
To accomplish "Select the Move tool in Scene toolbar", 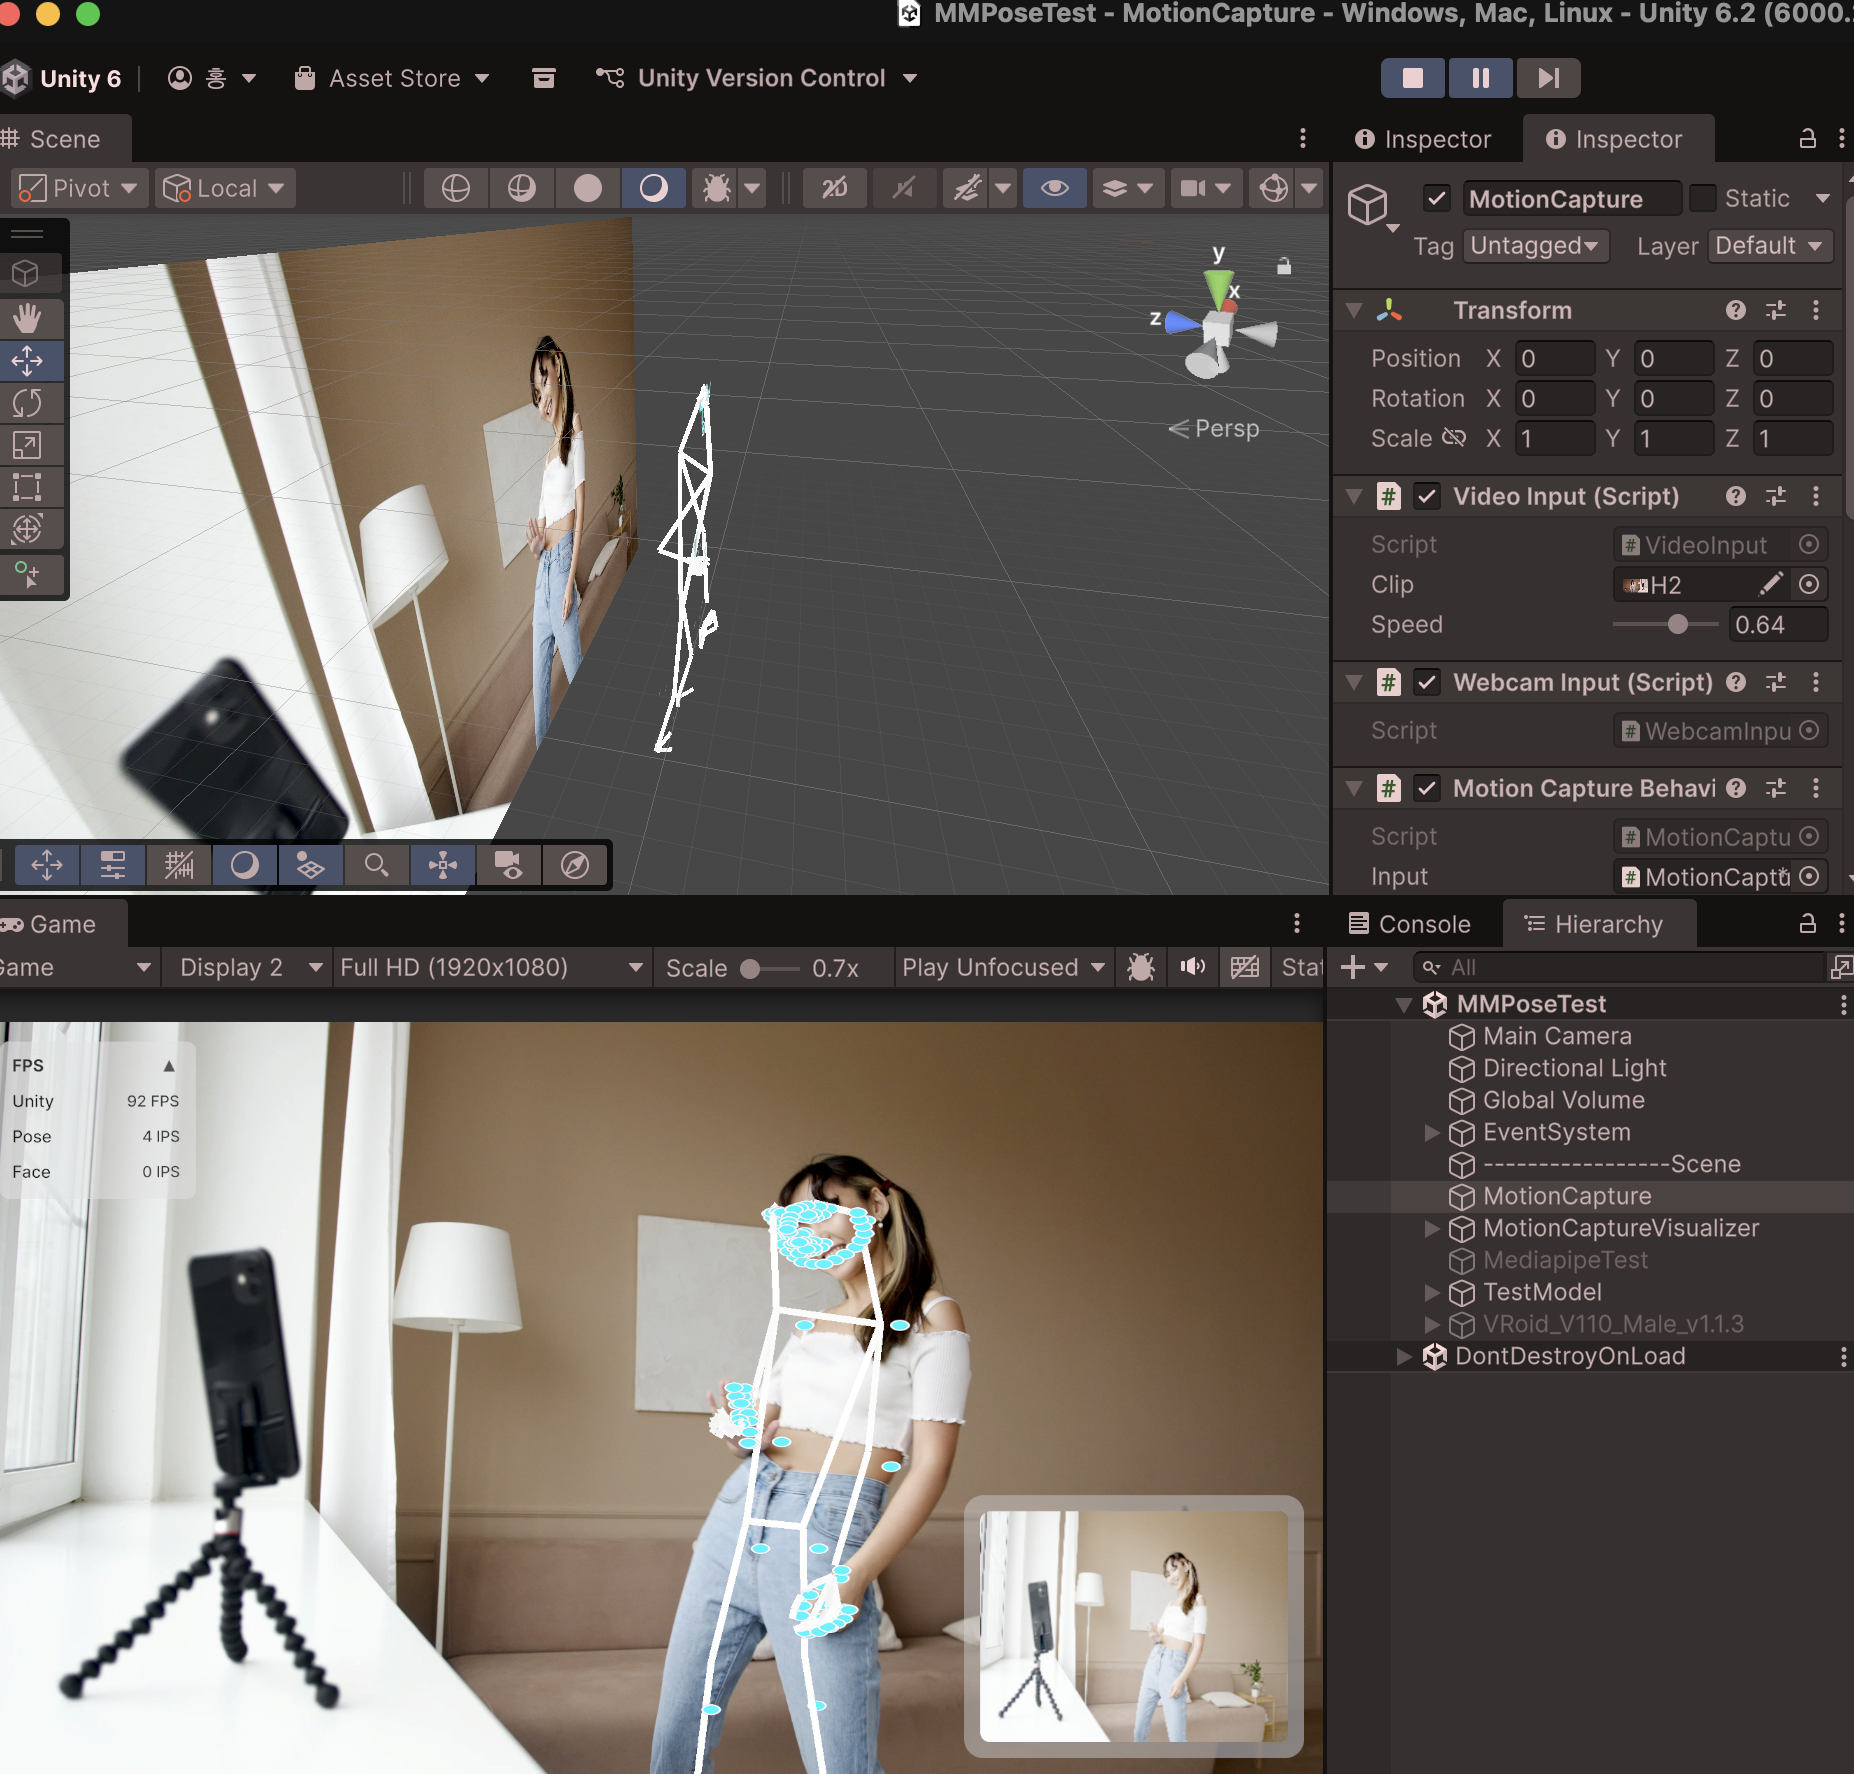I will [27, 361].
